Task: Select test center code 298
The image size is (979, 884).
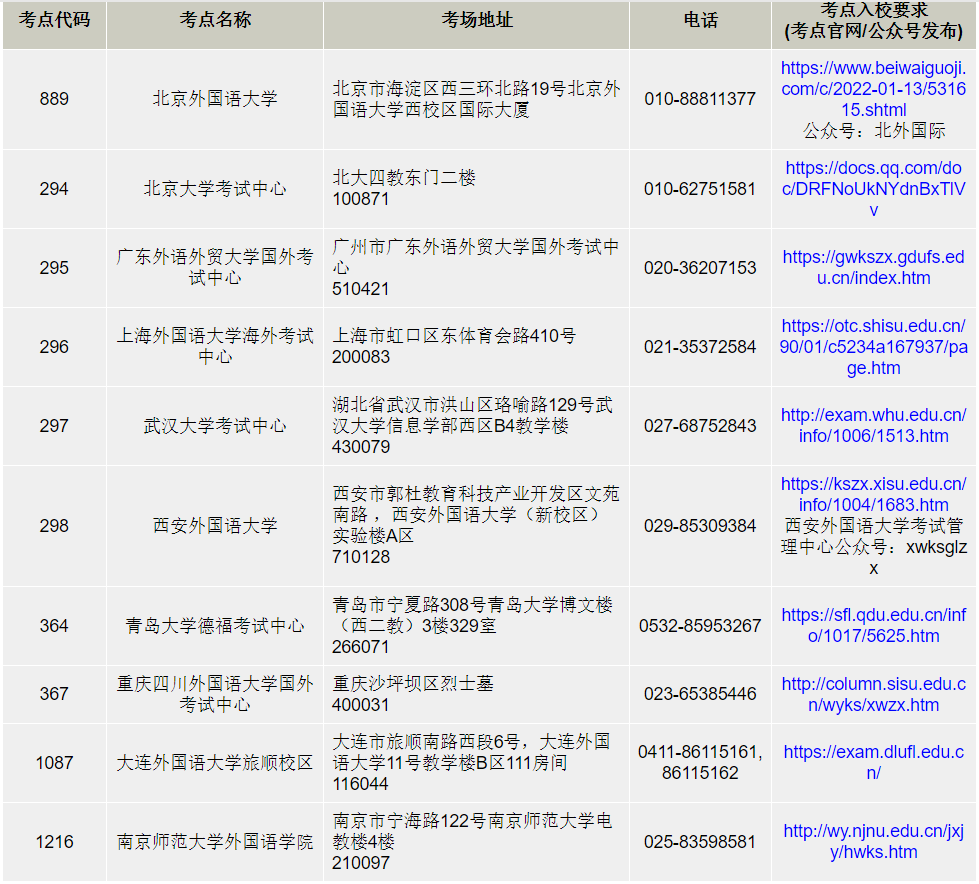Action: pos(54,526)
